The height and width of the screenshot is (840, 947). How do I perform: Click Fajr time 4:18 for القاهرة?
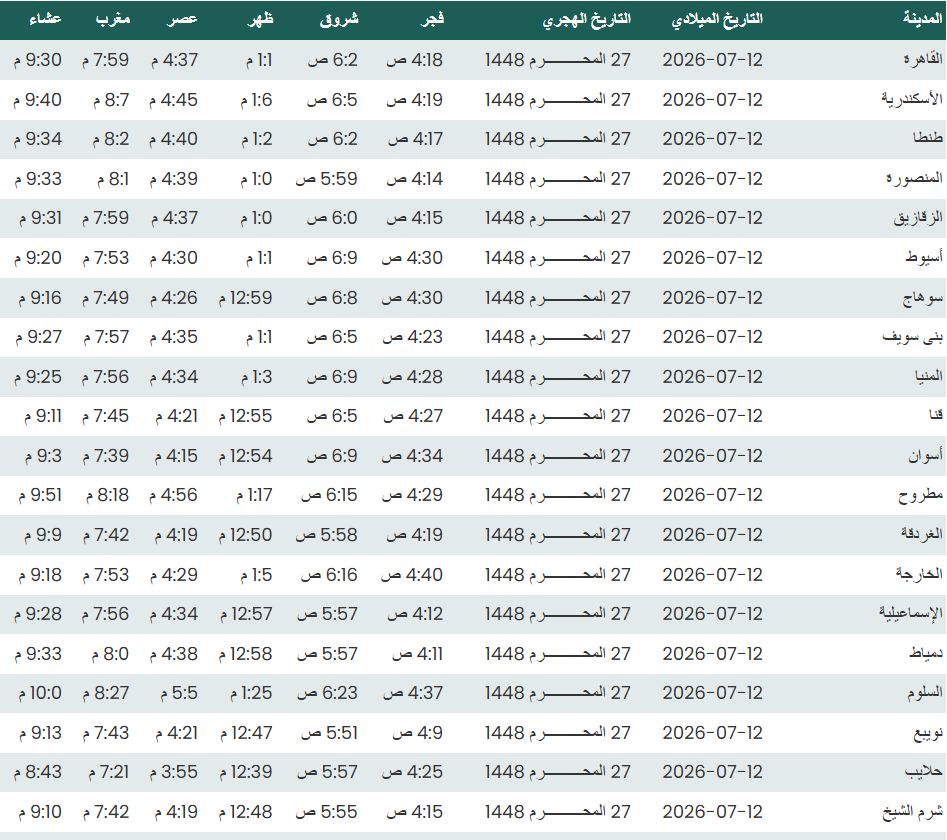click(x=414, y=60)
